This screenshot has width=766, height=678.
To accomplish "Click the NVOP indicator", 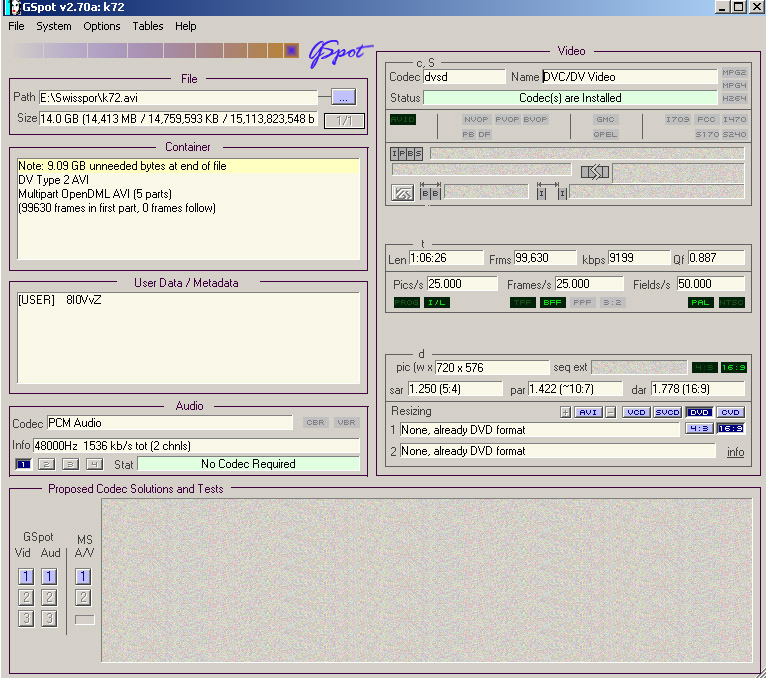I will [476, 119].
